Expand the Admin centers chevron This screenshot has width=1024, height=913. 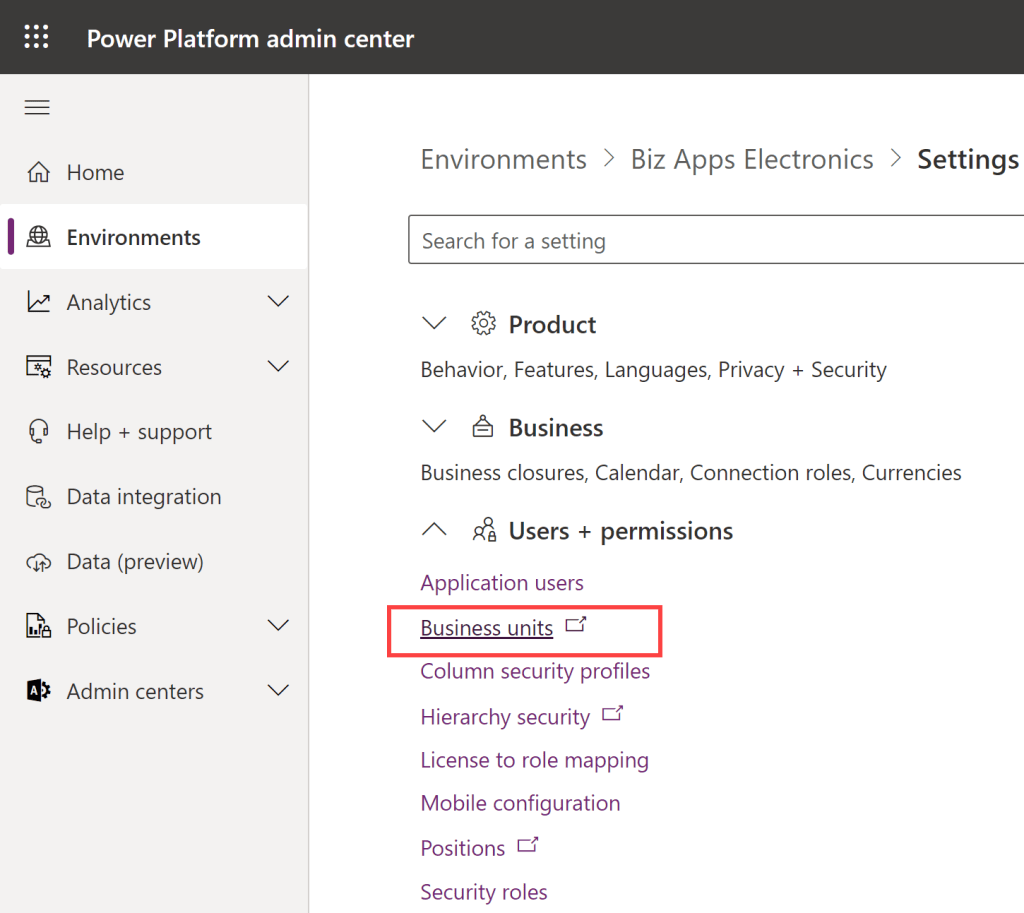(279, 691)
